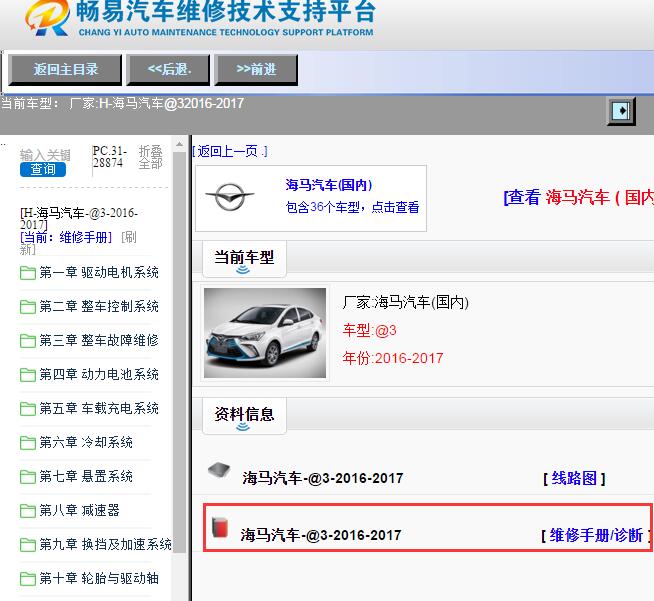654x601 pixels.
Task: Expand 第五章 车载充电系统 chapter
Action: tap(99, 409)
